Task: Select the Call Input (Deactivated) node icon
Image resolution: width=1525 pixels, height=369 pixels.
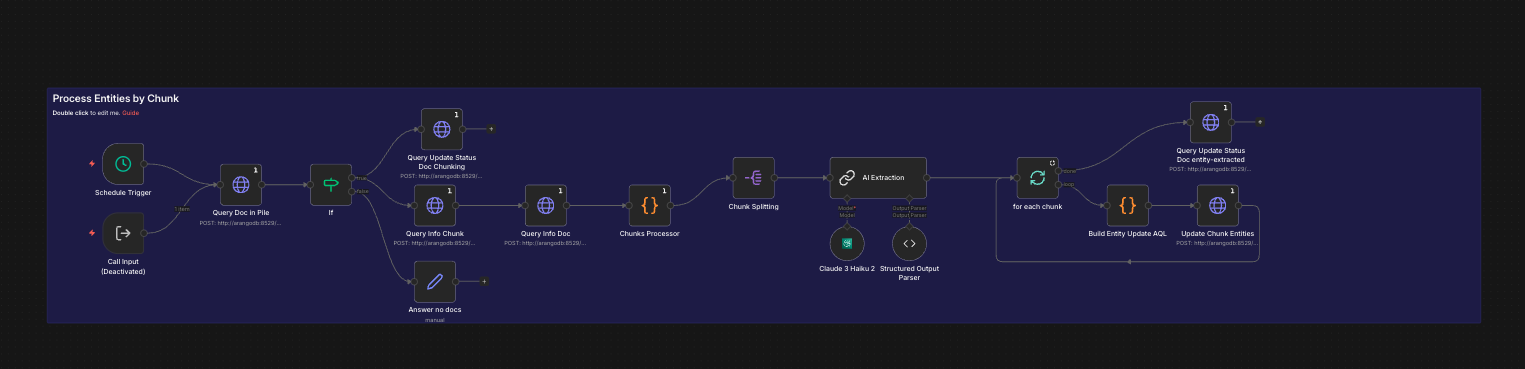Action: click(x=122, y=233)
